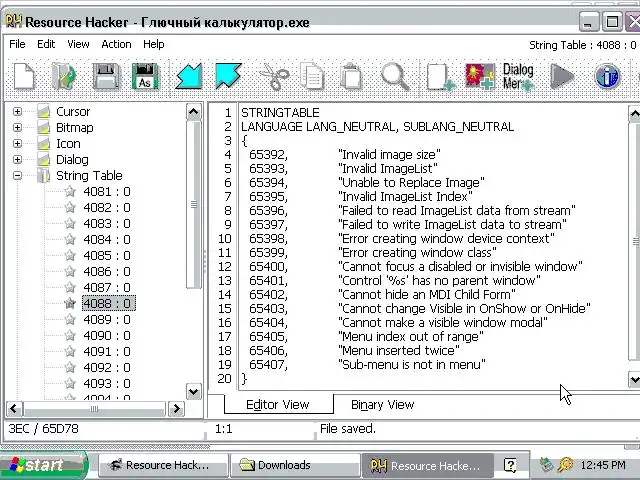Click the active Resource Hacke taskbar button
The height and width of the screenshot is (480, 640).
pyautogui.click(x=427, y=465)
